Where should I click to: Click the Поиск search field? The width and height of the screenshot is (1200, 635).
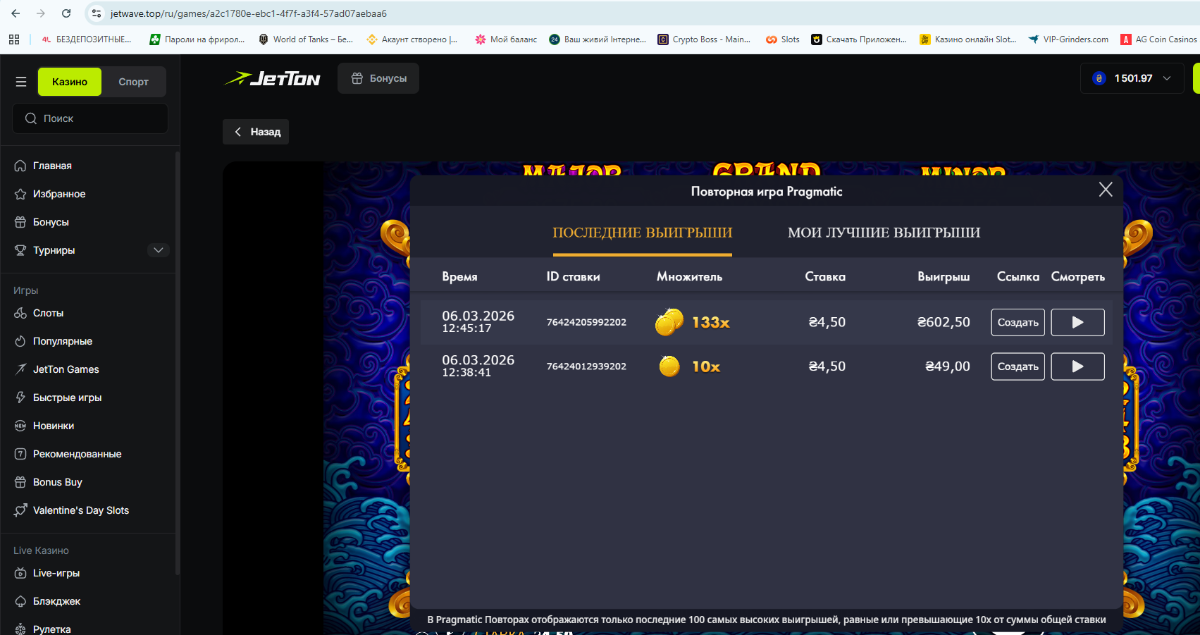click(90, 118)
